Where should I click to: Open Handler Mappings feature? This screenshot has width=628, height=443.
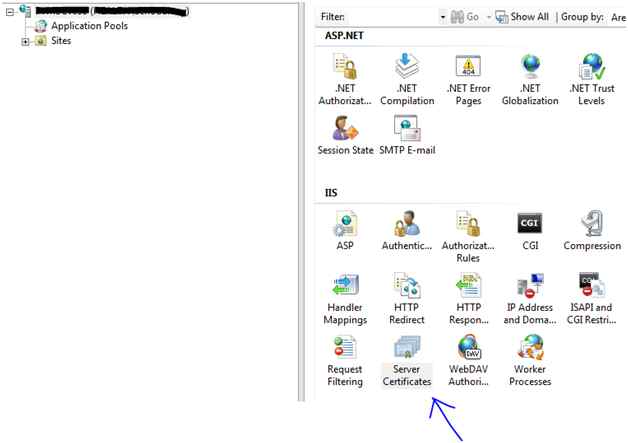pyautogui.click(x=345, y=299)
